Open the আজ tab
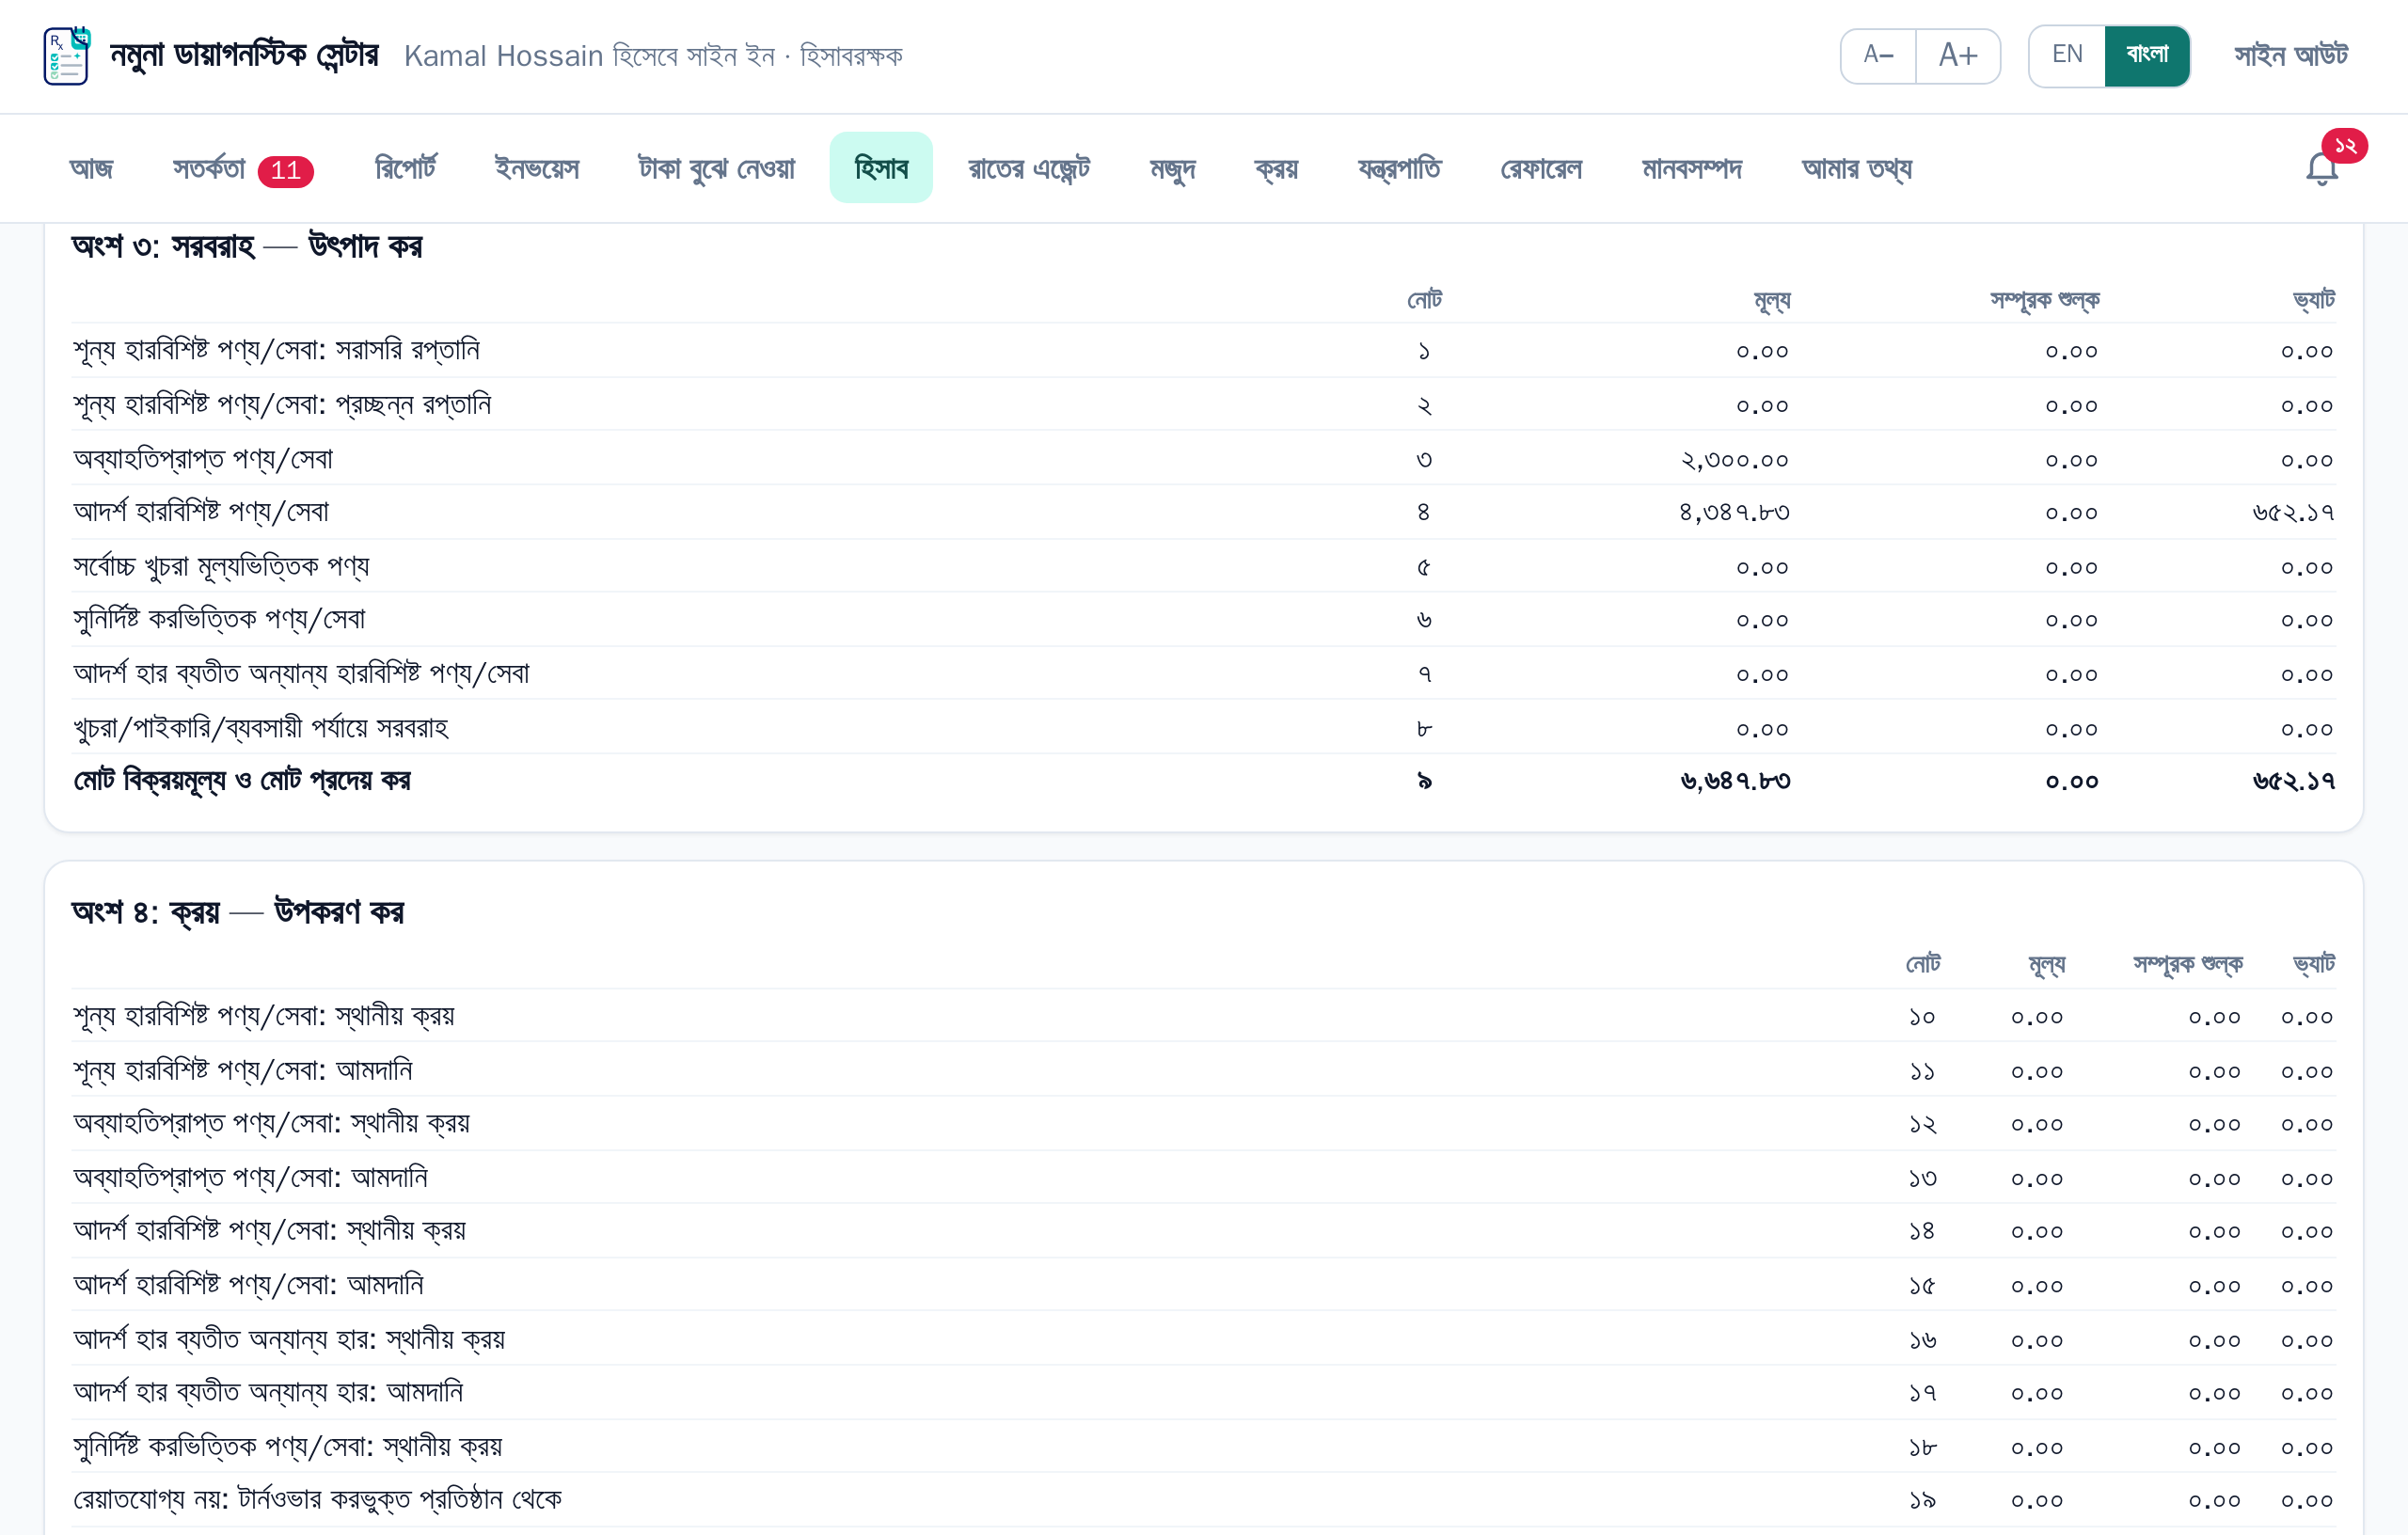The height and width of the screenshot is (1535, 2408). click(91, 168)
